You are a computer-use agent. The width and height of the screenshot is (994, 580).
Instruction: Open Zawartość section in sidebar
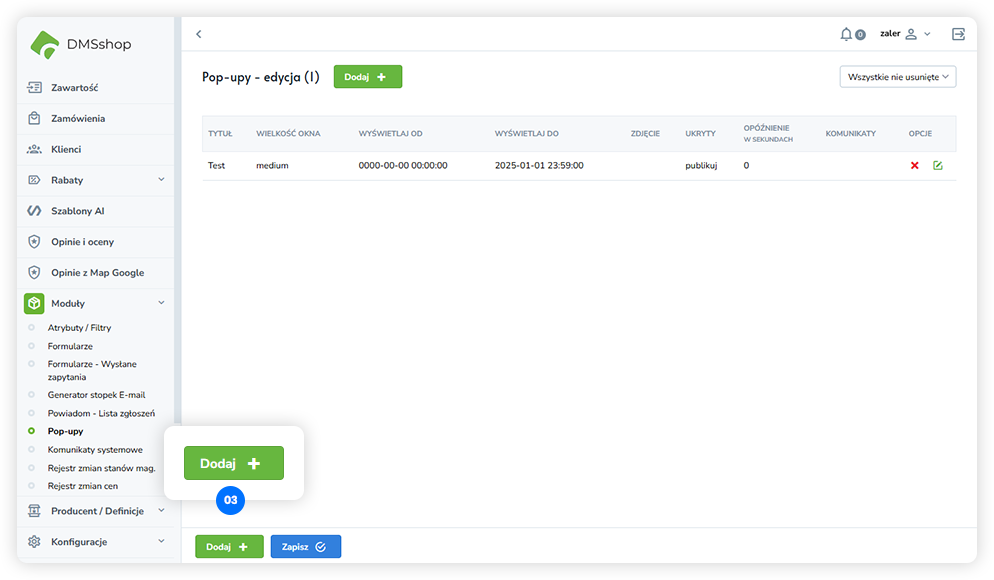(74, 87)
